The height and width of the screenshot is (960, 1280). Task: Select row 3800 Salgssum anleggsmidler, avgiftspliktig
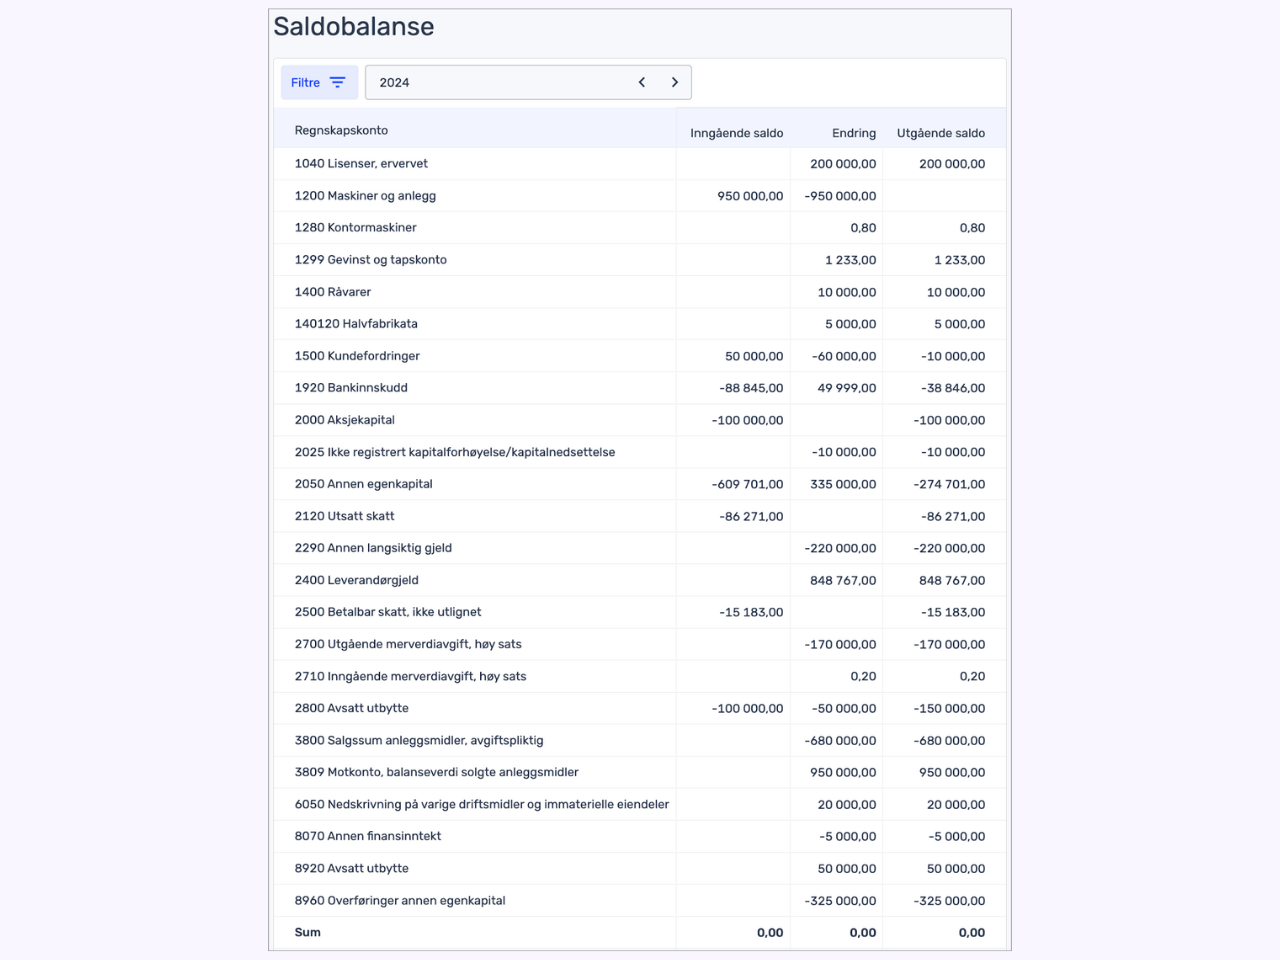[x=640, y=740]
